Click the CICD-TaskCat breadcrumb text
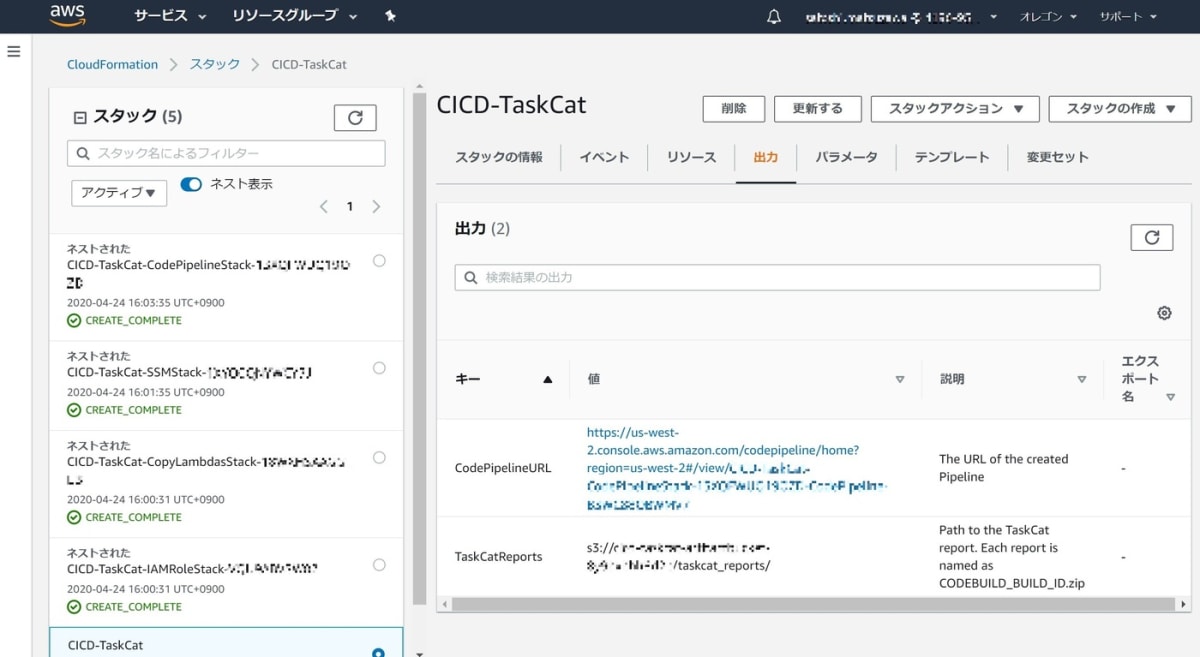1200x657 pixels. 309,64
